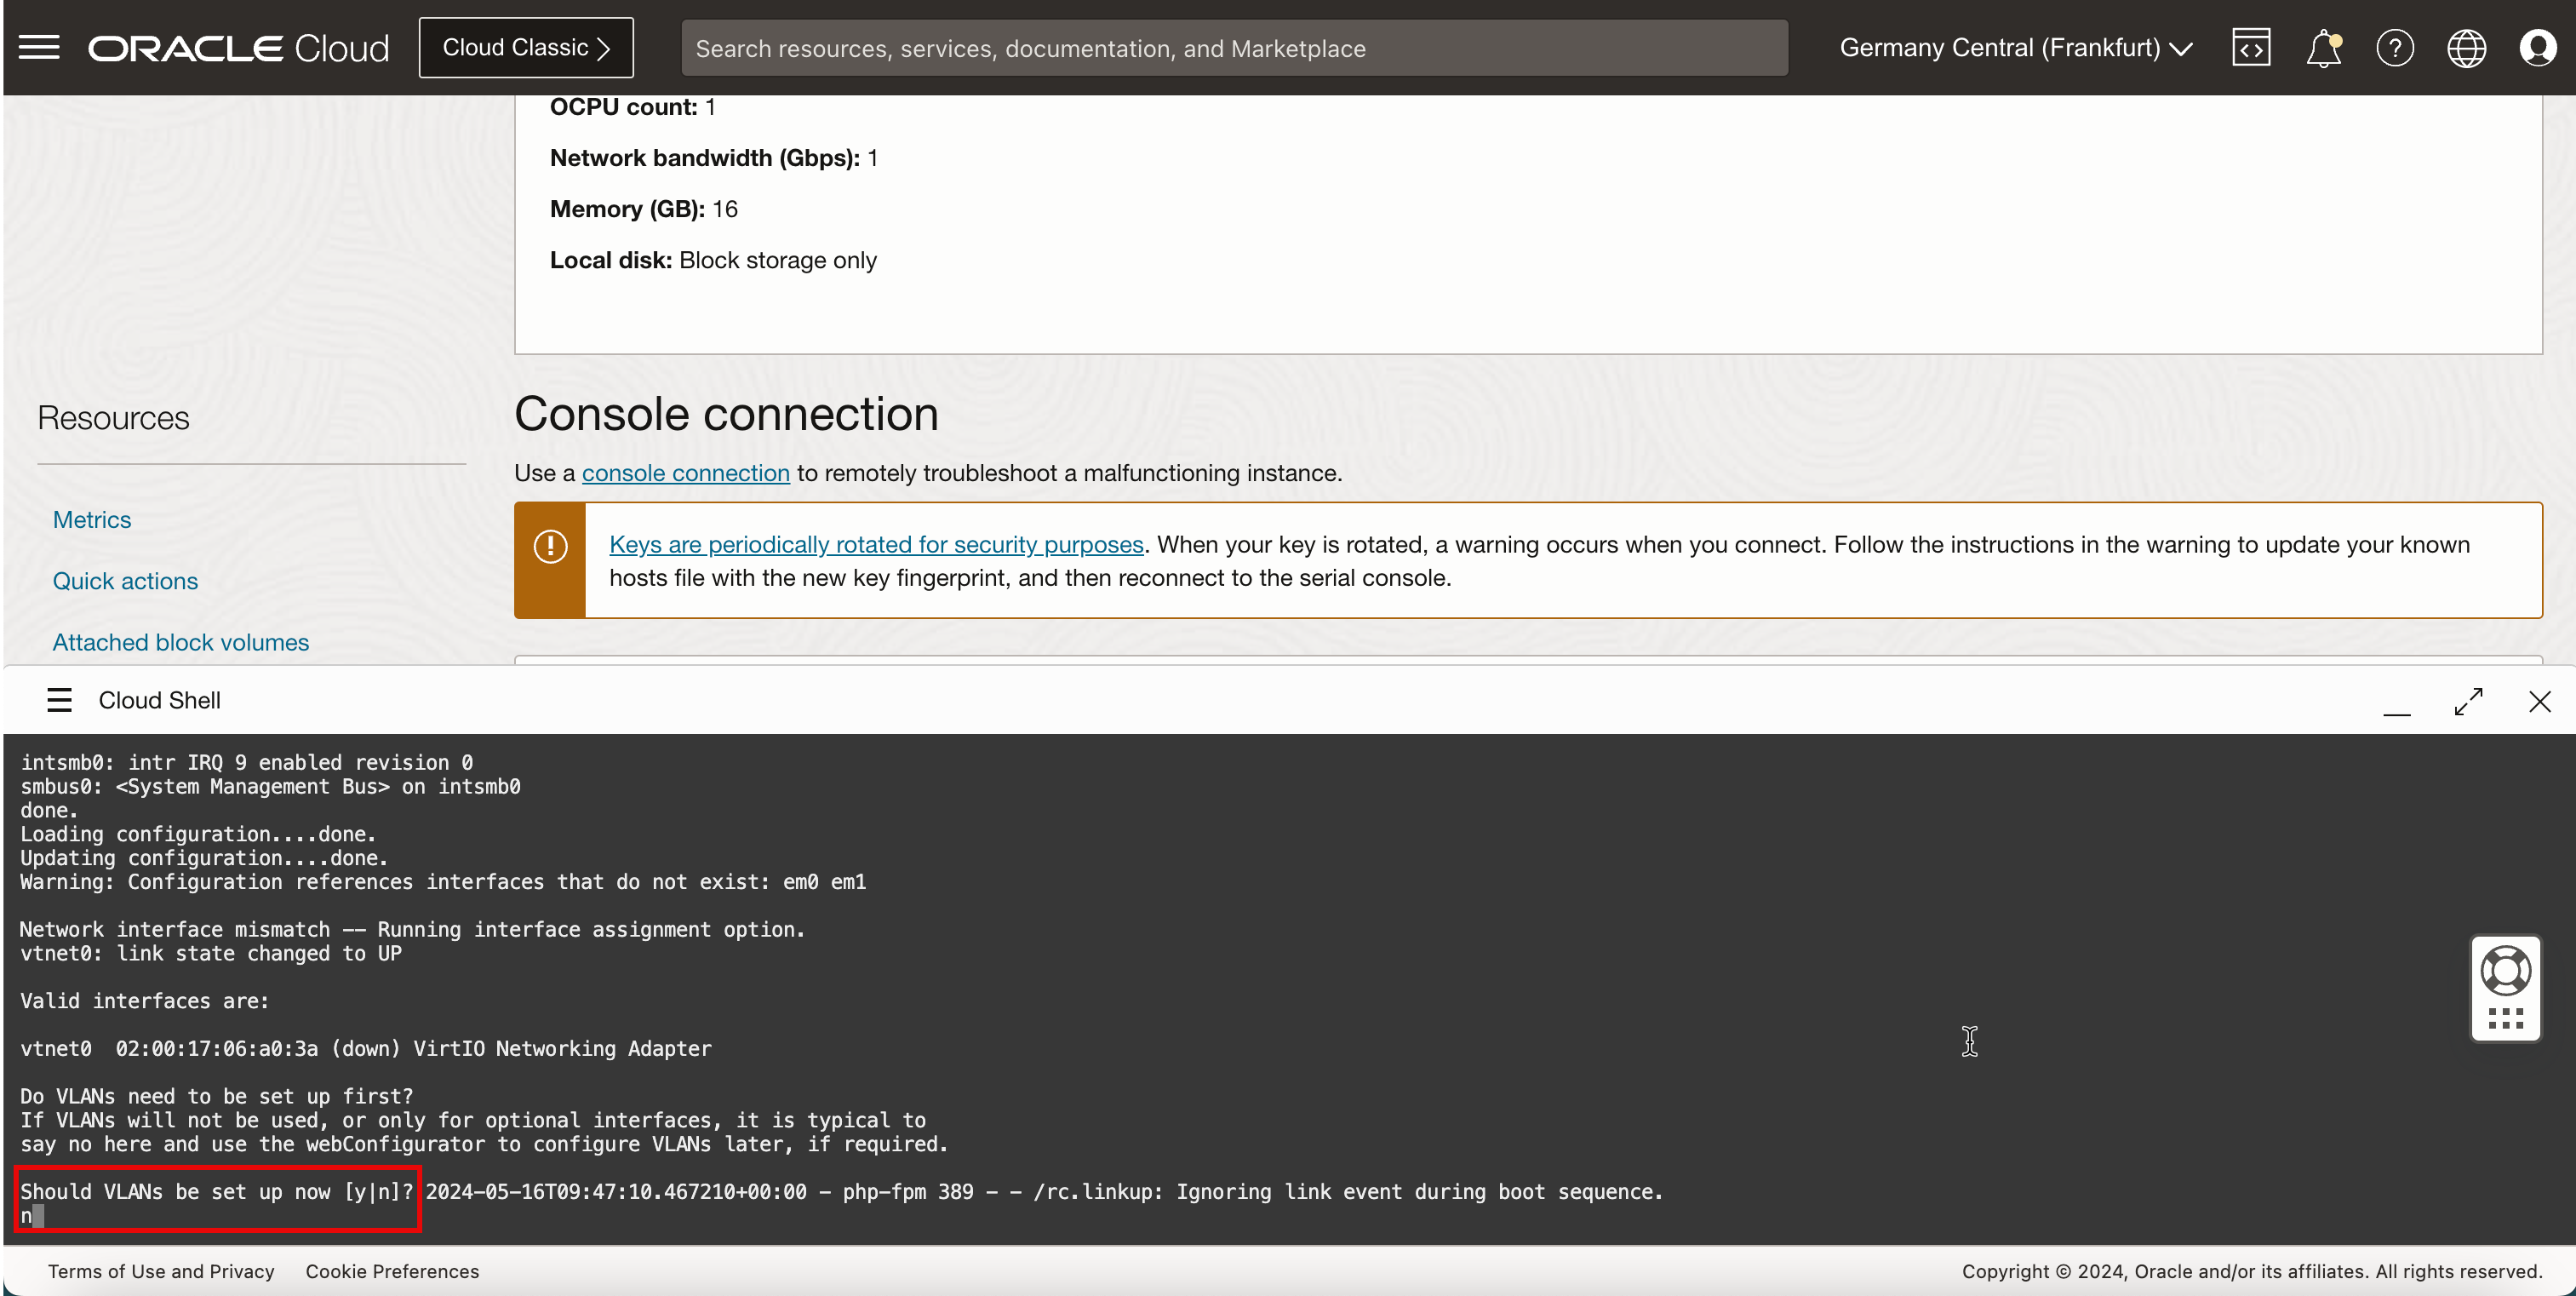This screenshot has height=1296, width=2576.
Task: Click the user profile account icon
Action: 2539,48
